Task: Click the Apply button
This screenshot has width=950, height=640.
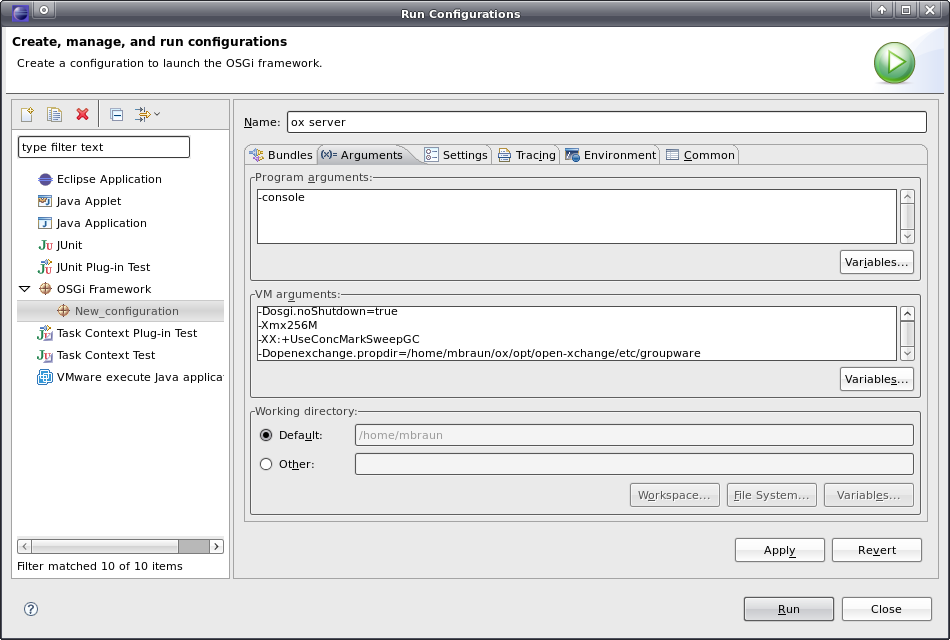Action: (x=779, y=550)
